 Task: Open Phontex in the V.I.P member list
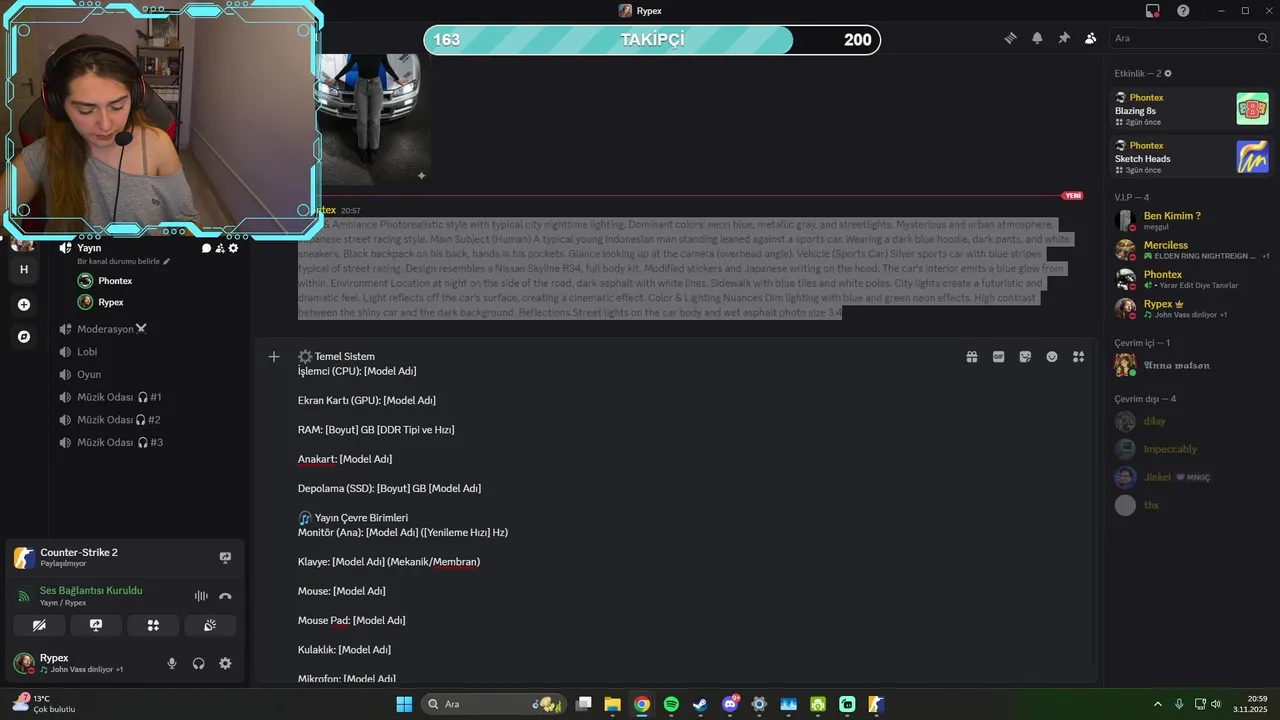click(1191, 279)
